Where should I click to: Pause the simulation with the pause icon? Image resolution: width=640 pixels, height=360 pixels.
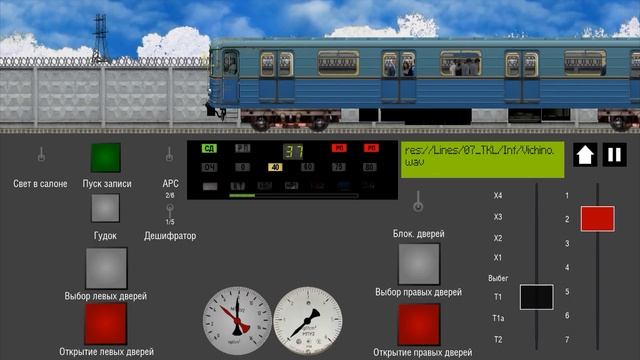614,154
